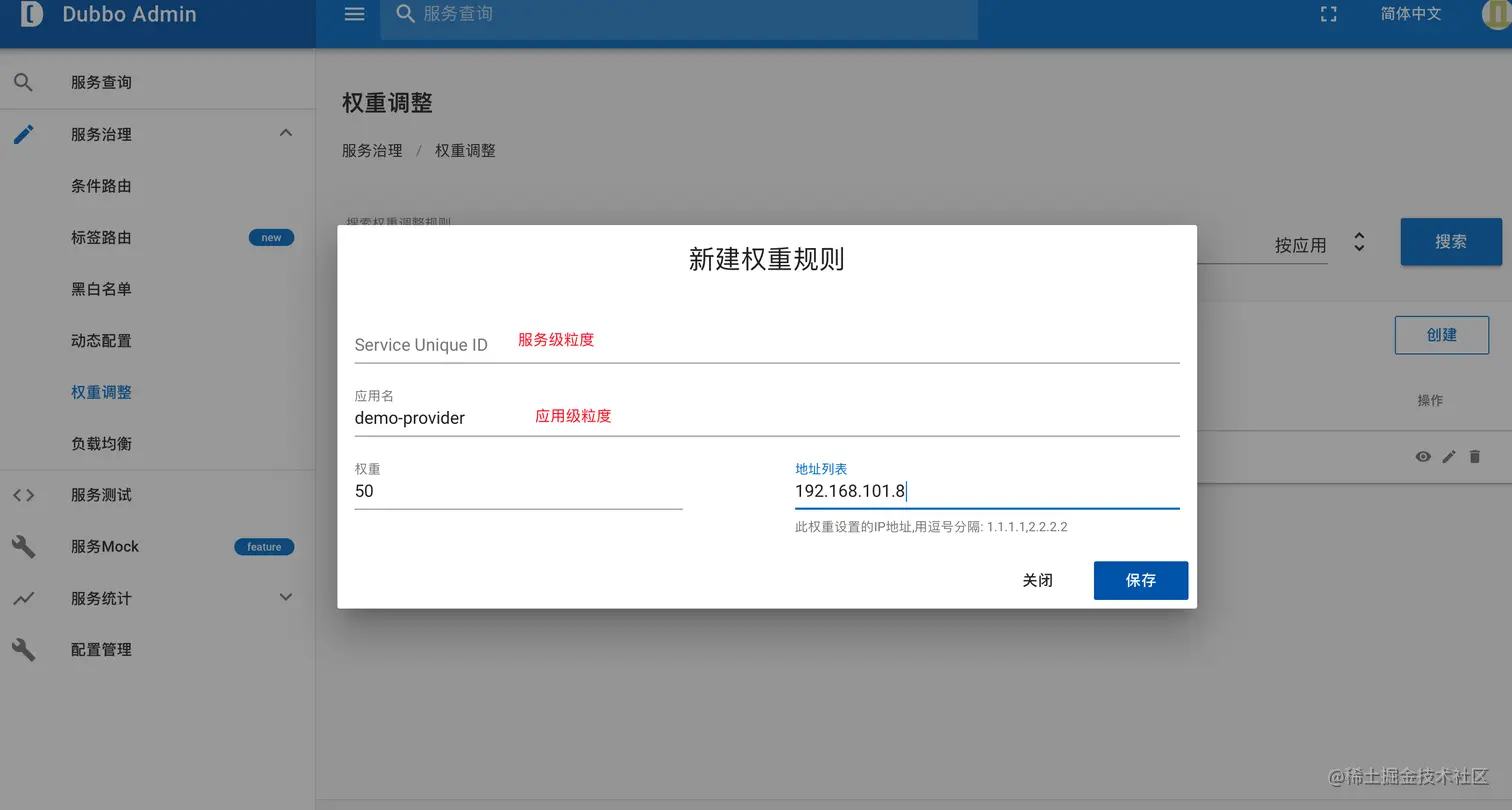View rule details with the eye icon

(1423, 457)
